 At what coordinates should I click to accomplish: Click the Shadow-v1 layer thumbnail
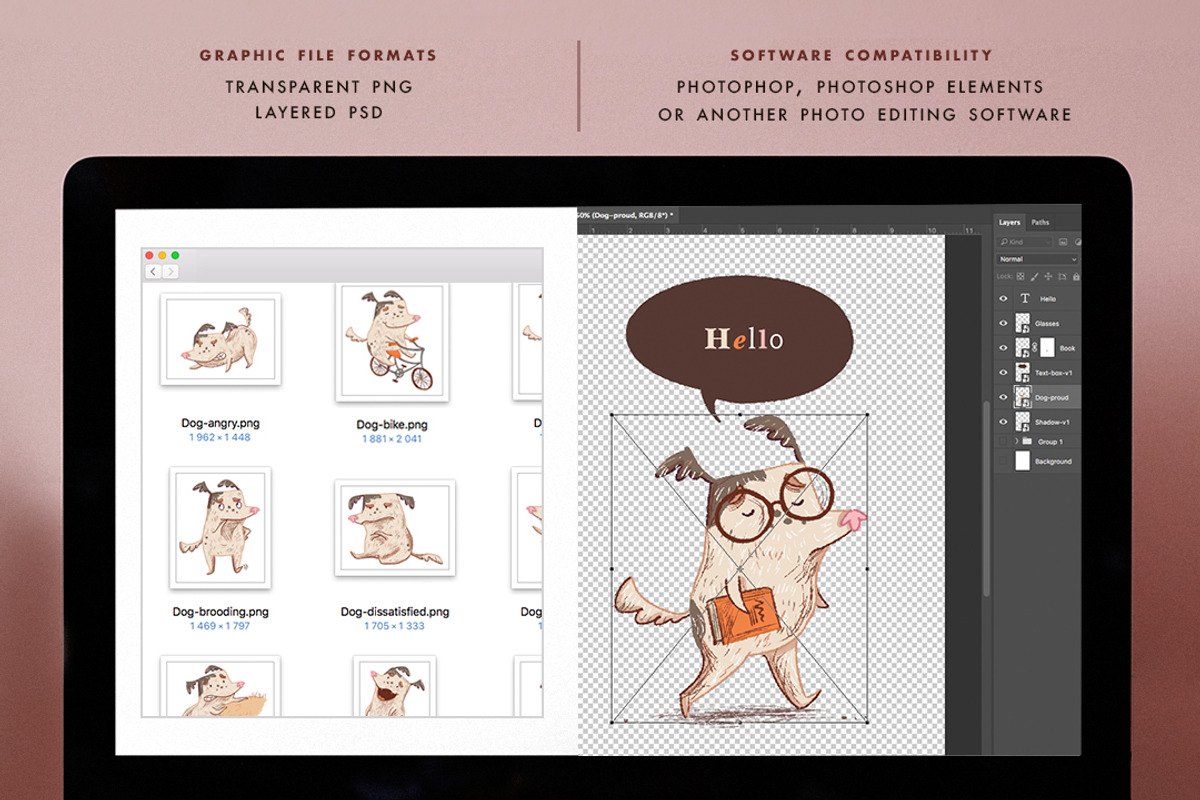pos(1023,422)
